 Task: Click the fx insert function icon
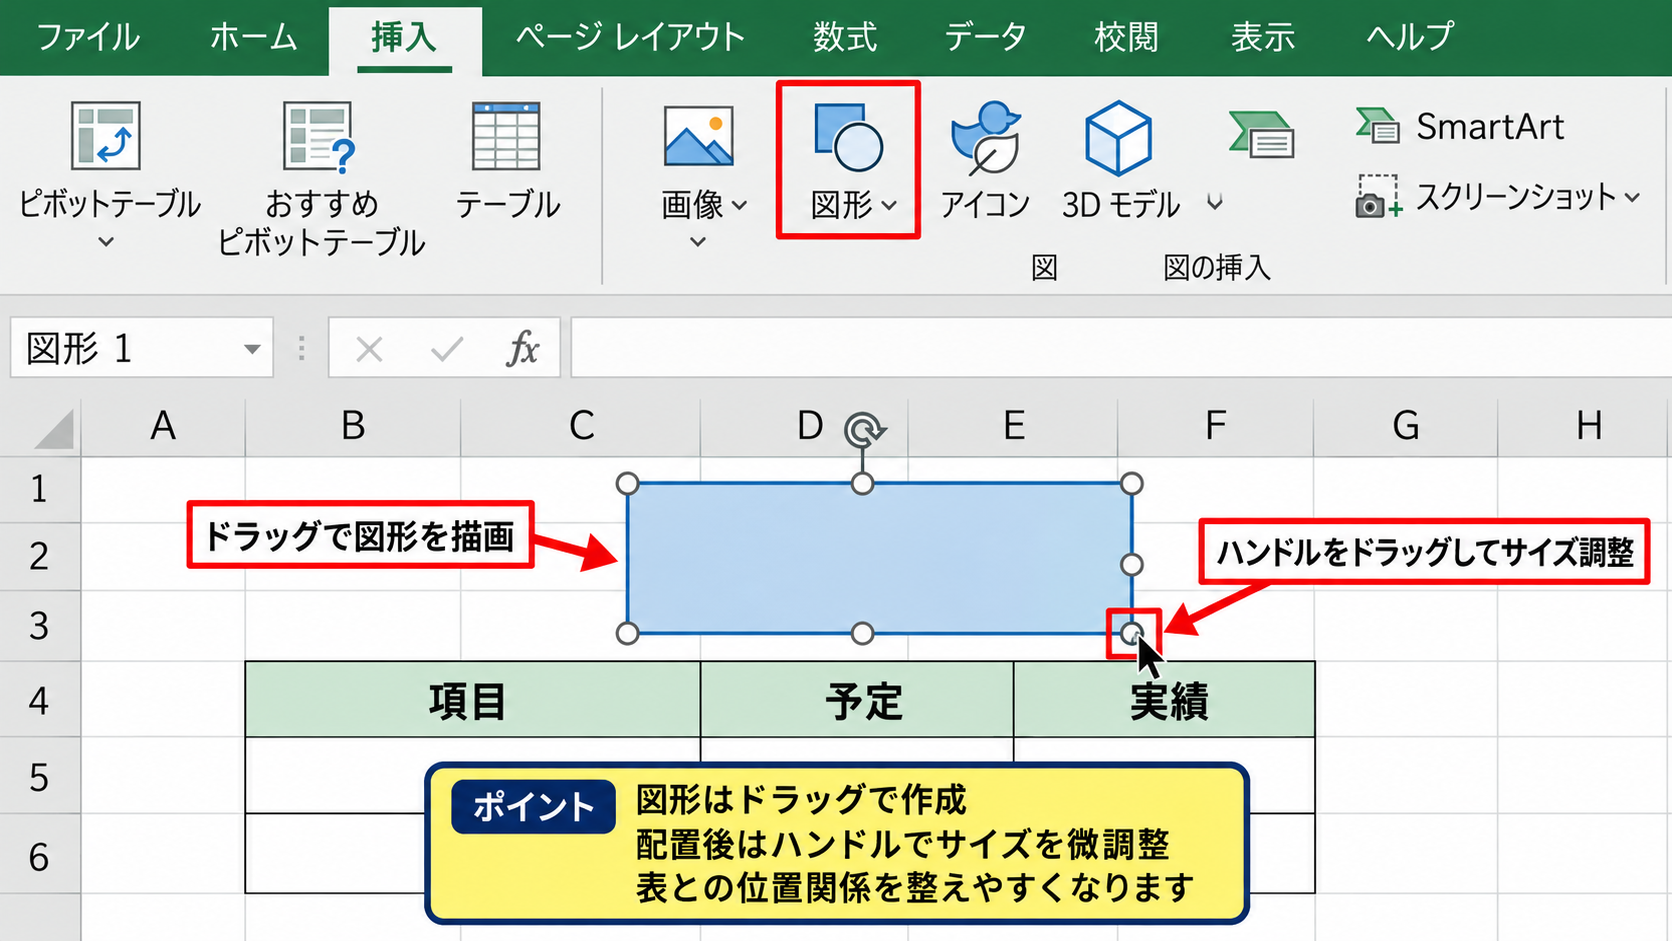522,349
